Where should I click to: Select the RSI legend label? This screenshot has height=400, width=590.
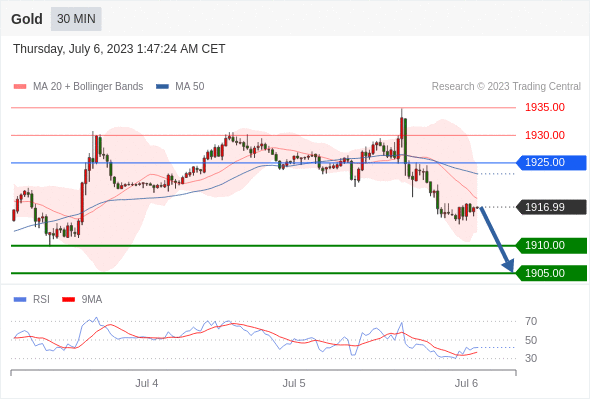[41, 300]
